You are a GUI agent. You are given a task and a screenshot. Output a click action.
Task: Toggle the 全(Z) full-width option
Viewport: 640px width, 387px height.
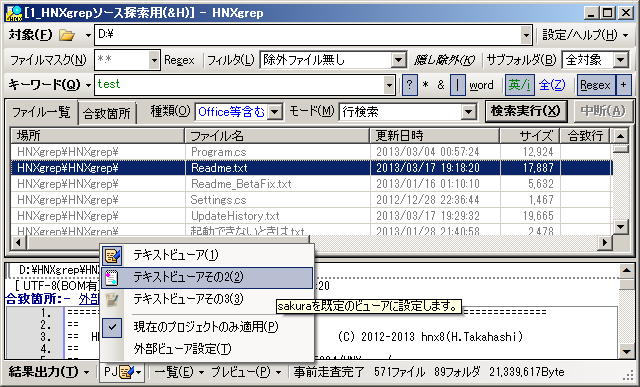[552, 85]
